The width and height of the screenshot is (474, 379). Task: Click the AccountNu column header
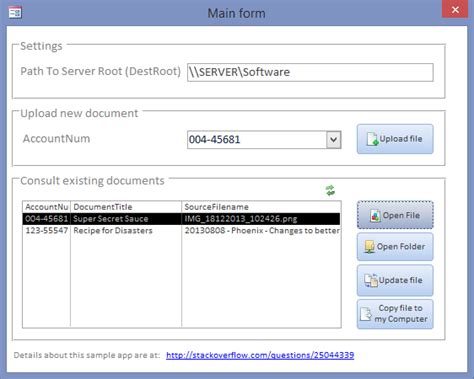click(47, 207)
